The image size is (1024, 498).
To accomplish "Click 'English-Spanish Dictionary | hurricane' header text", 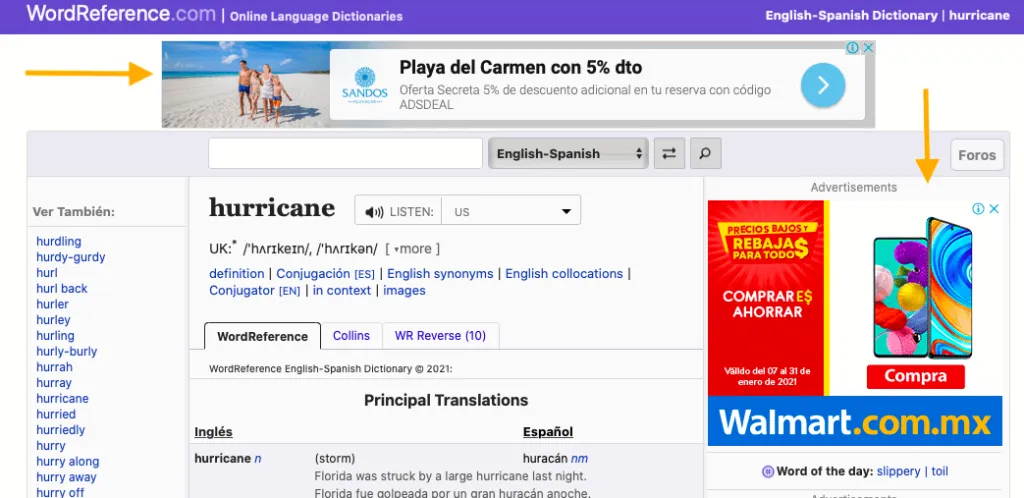I will click(888, 15).
